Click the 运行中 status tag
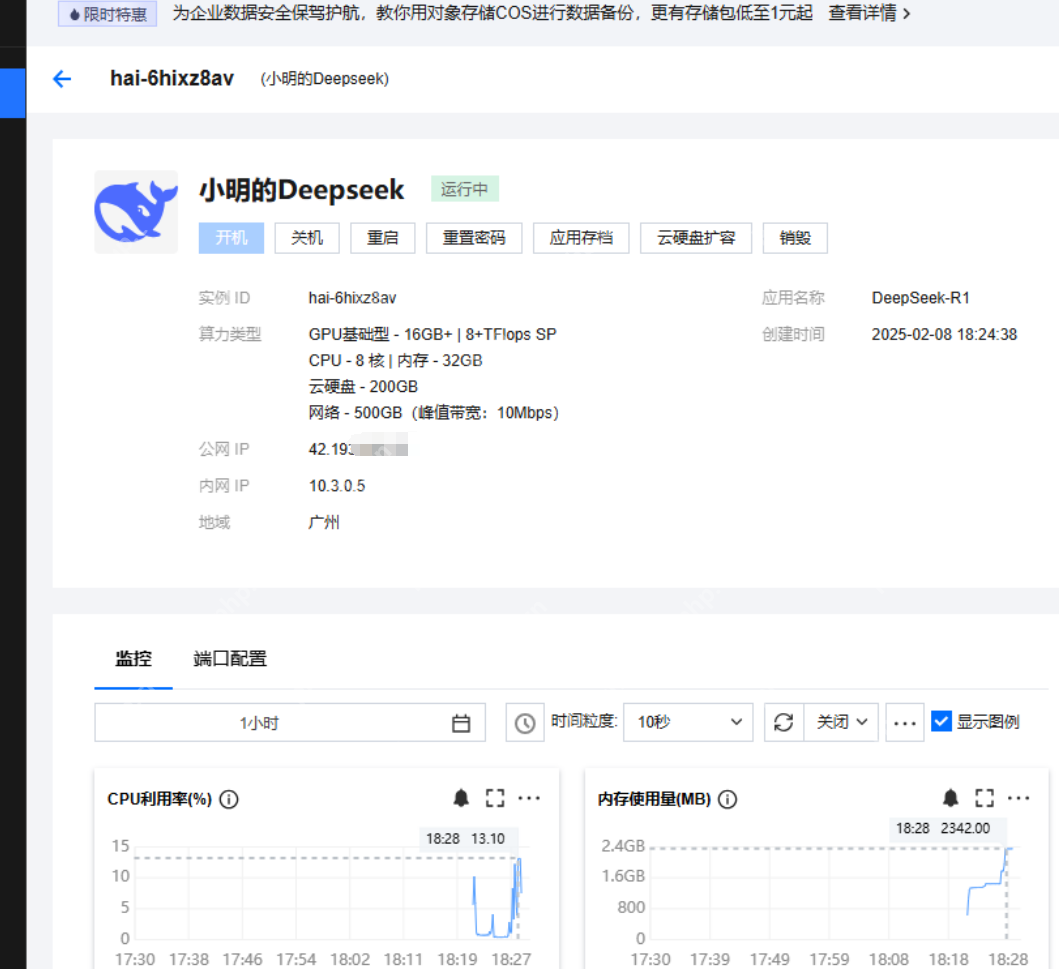The image size is (1059, 973). click(x=465, y=189)
